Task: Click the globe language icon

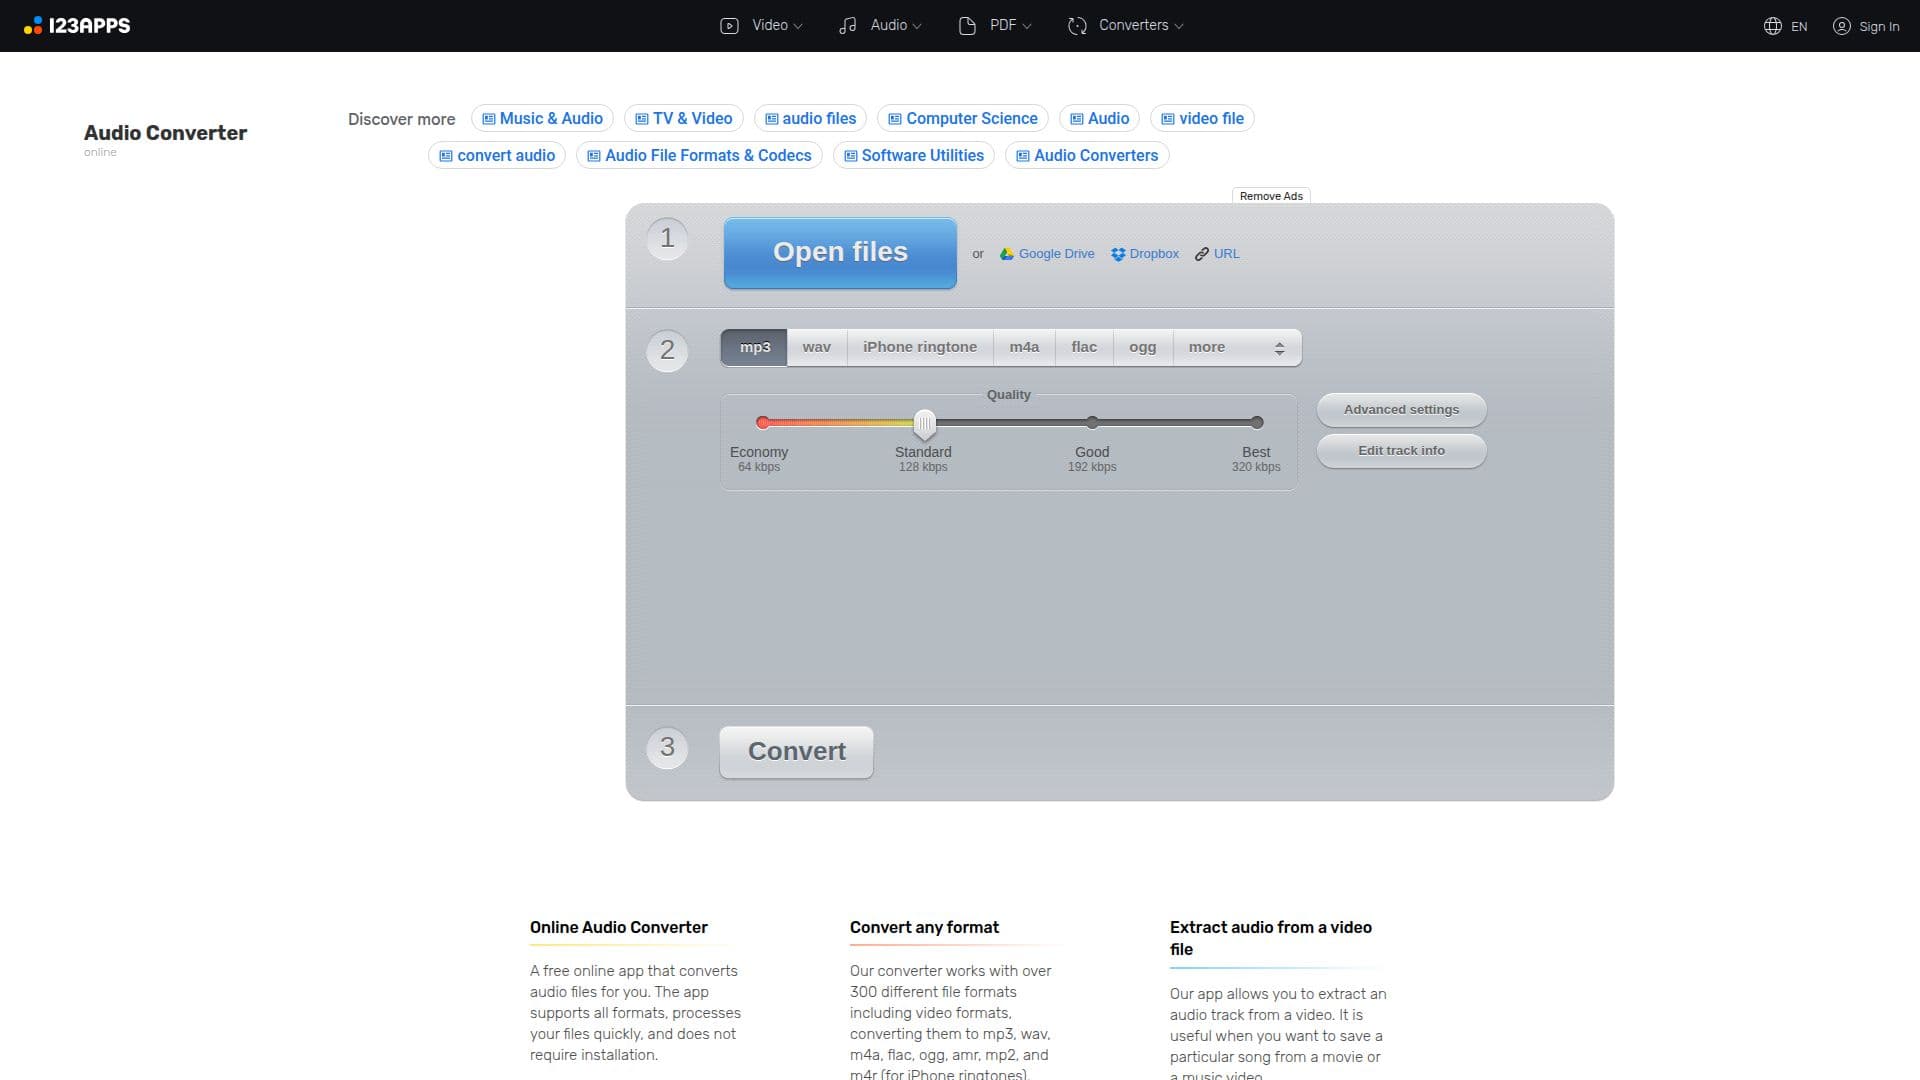Action: click(x=1772, y=26)
